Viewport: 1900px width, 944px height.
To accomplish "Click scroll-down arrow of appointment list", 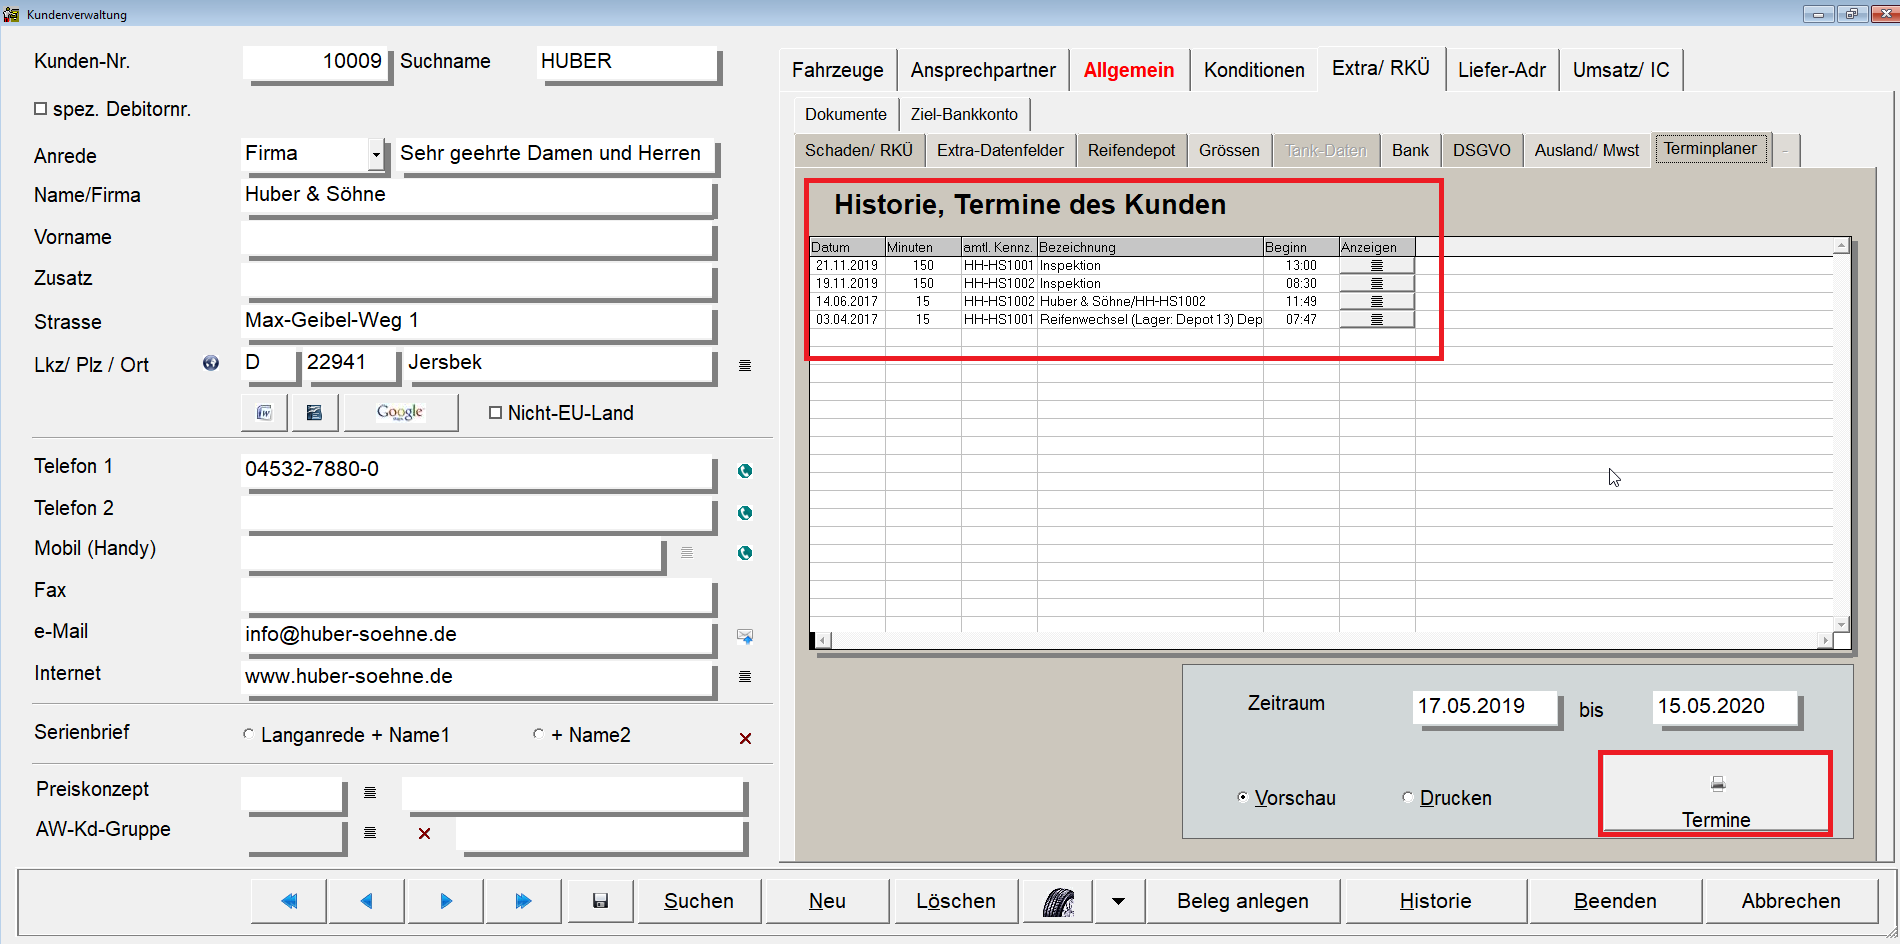I will pos(1841,624).
